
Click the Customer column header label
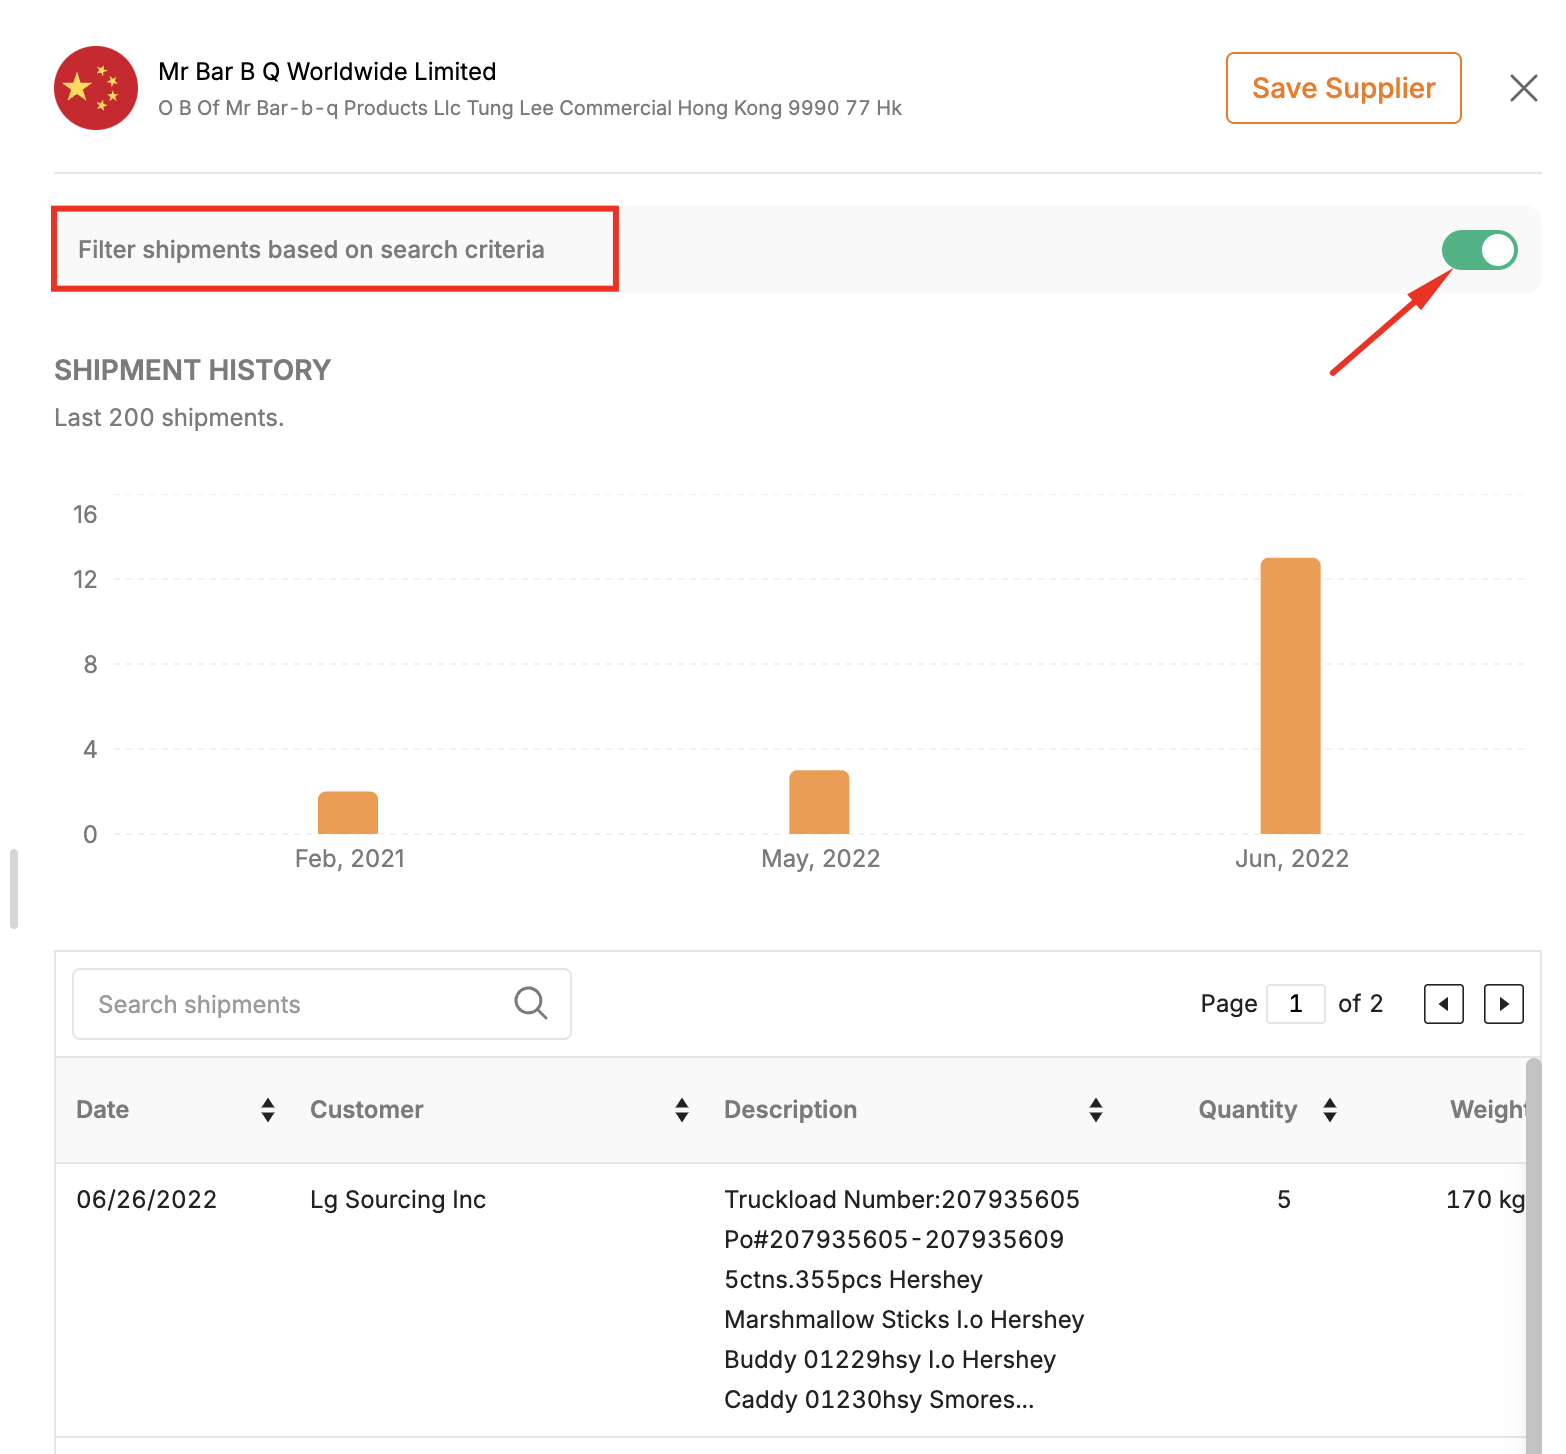(367, 1110)
